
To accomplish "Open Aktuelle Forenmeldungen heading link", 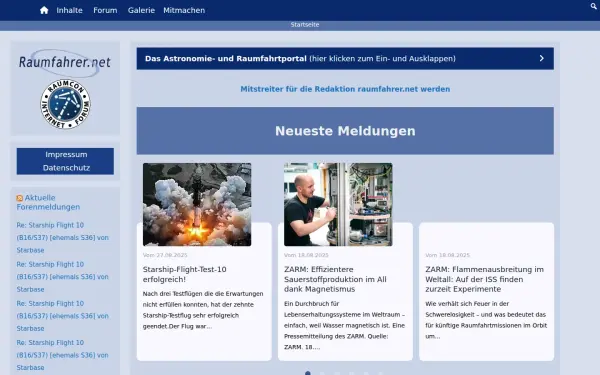I will pos(48,202).
